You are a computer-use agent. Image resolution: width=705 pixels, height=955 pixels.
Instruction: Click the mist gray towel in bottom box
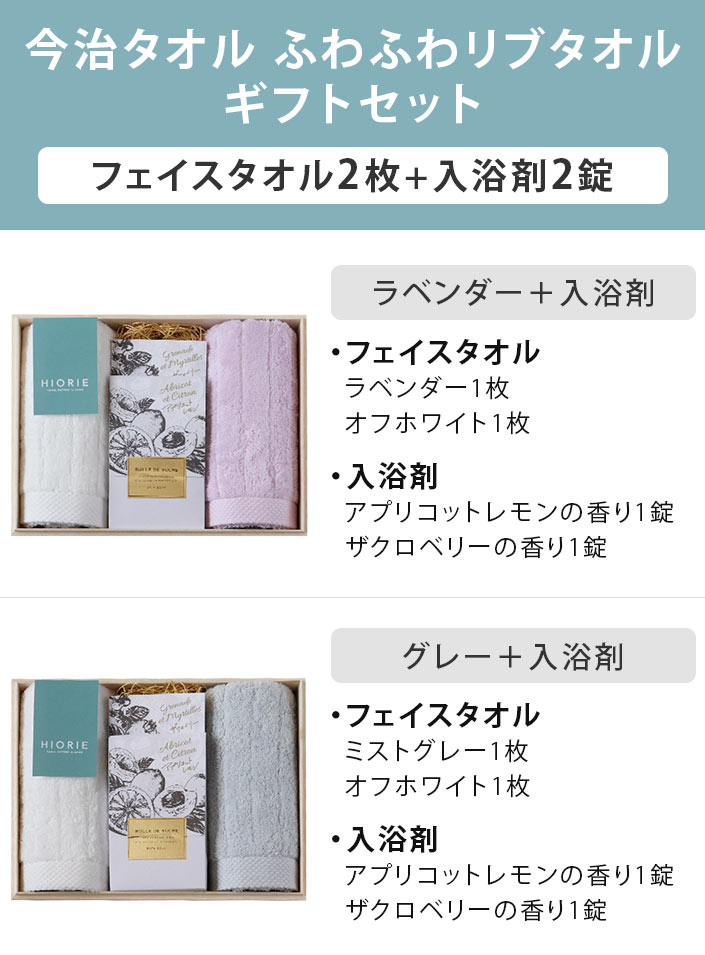(x=251, y=788)
